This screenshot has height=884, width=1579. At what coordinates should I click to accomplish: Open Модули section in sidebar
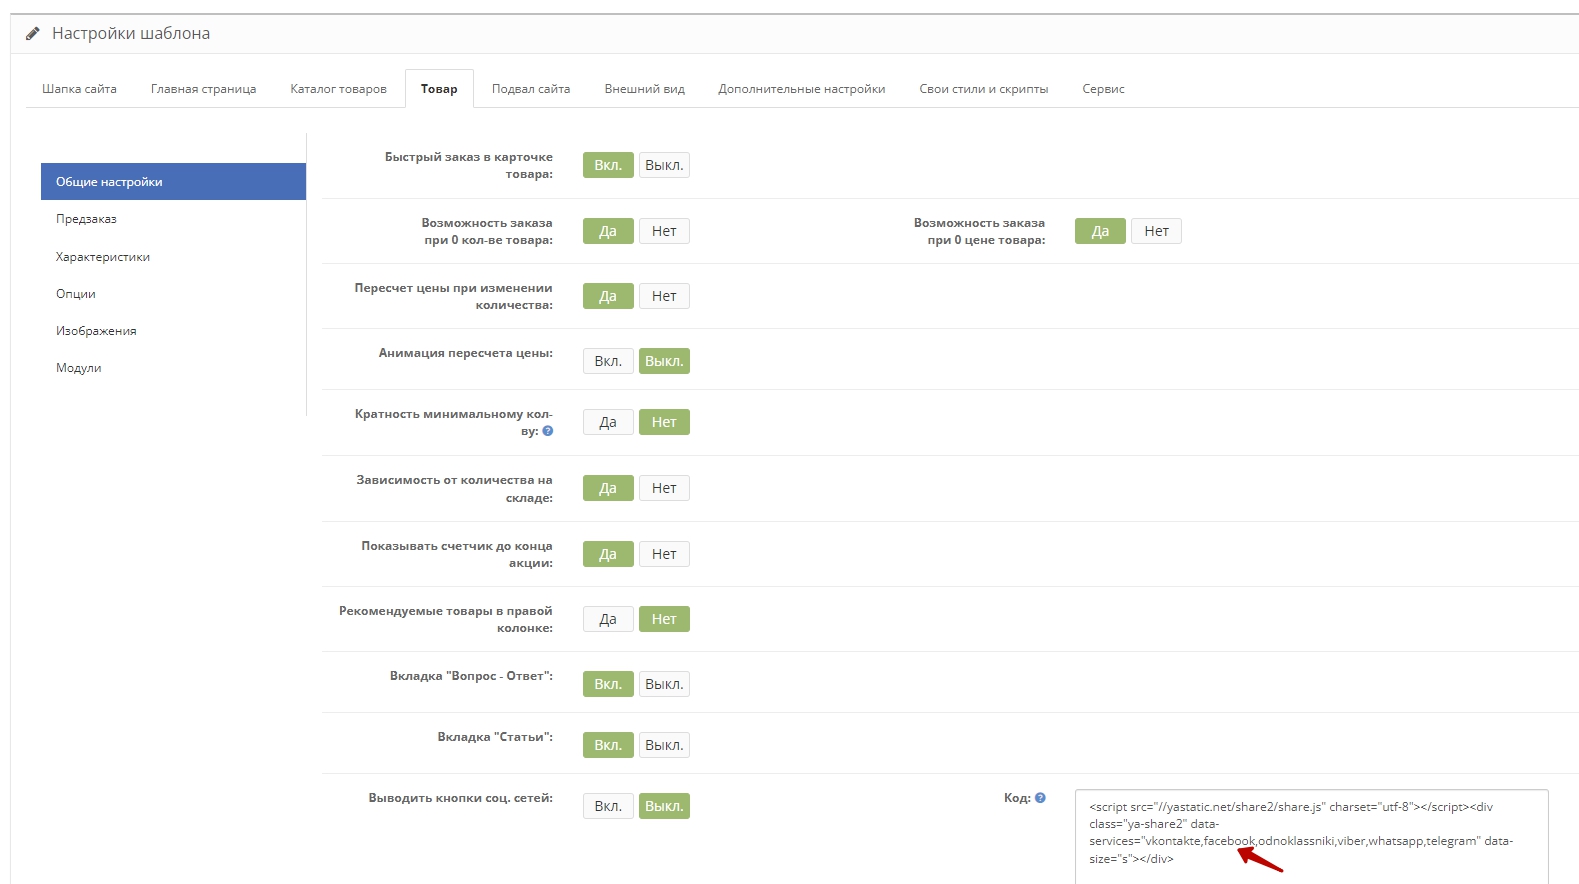(x=173, y=368)
